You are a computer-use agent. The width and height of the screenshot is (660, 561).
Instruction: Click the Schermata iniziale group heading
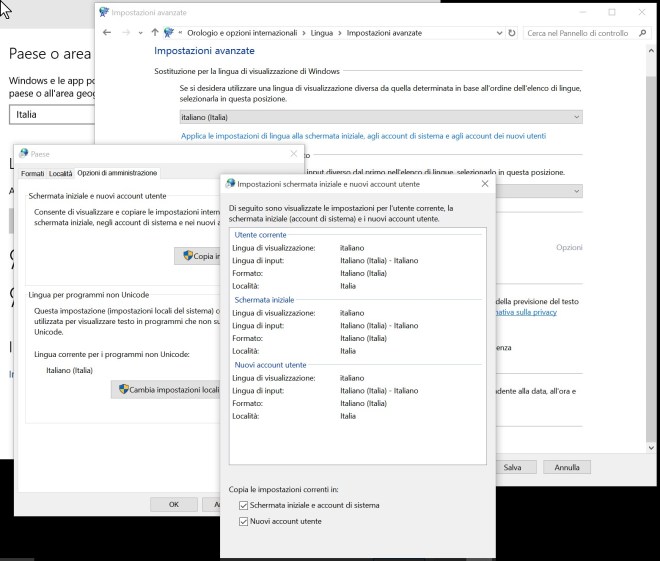click(x=264, y=300)
